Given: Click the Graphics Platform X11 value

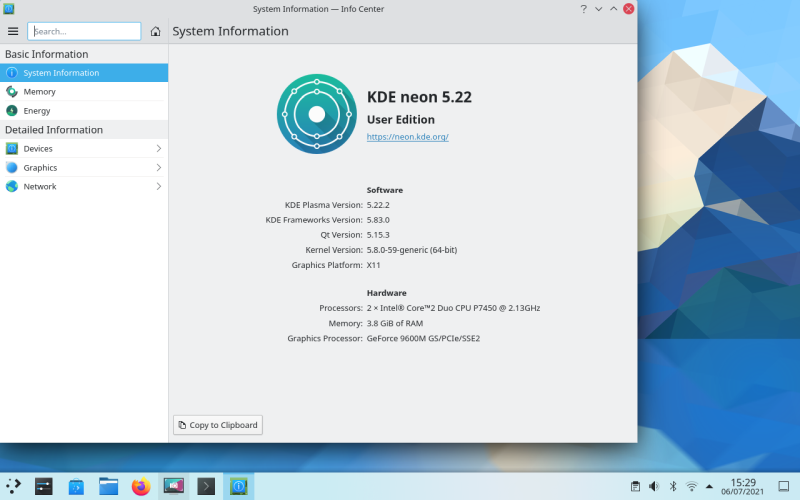Looking at the screenshot, I should click(373, 265).
